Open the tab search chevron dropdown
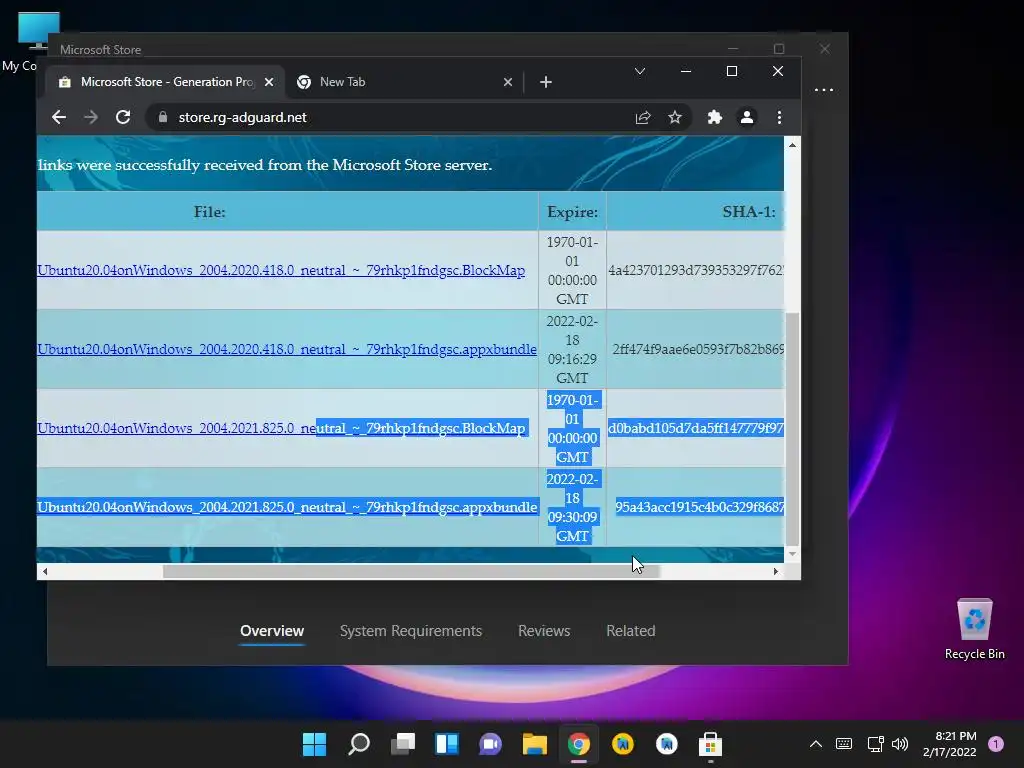This screenshot has width=1024, height=768. (x=640, y=71)
